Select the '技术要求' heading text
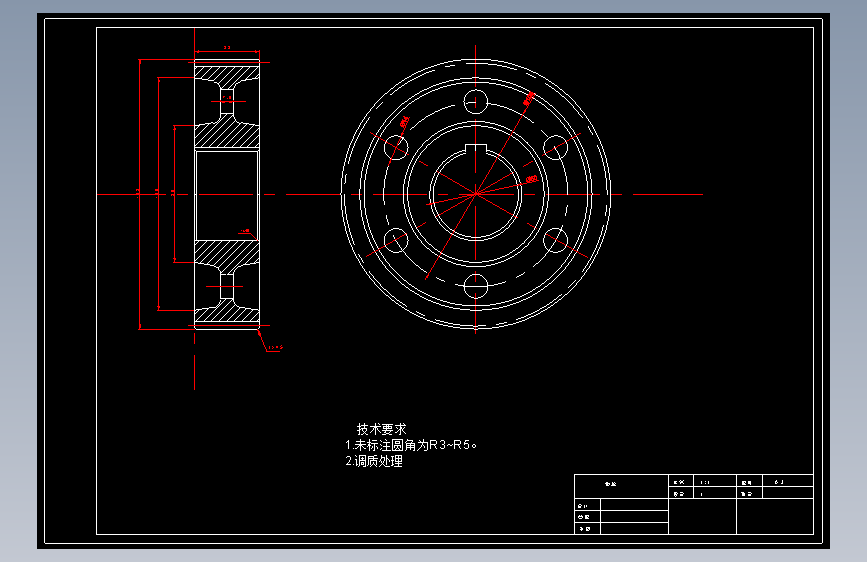 (382, 429)
